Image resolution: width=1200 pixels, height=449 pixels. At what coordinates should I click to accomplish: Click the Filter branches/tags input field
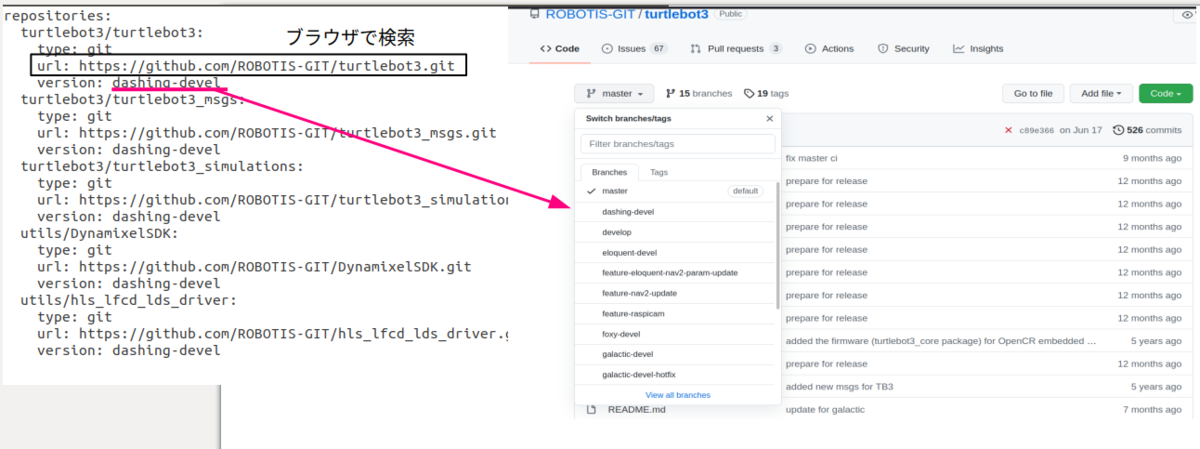[677, 144]
